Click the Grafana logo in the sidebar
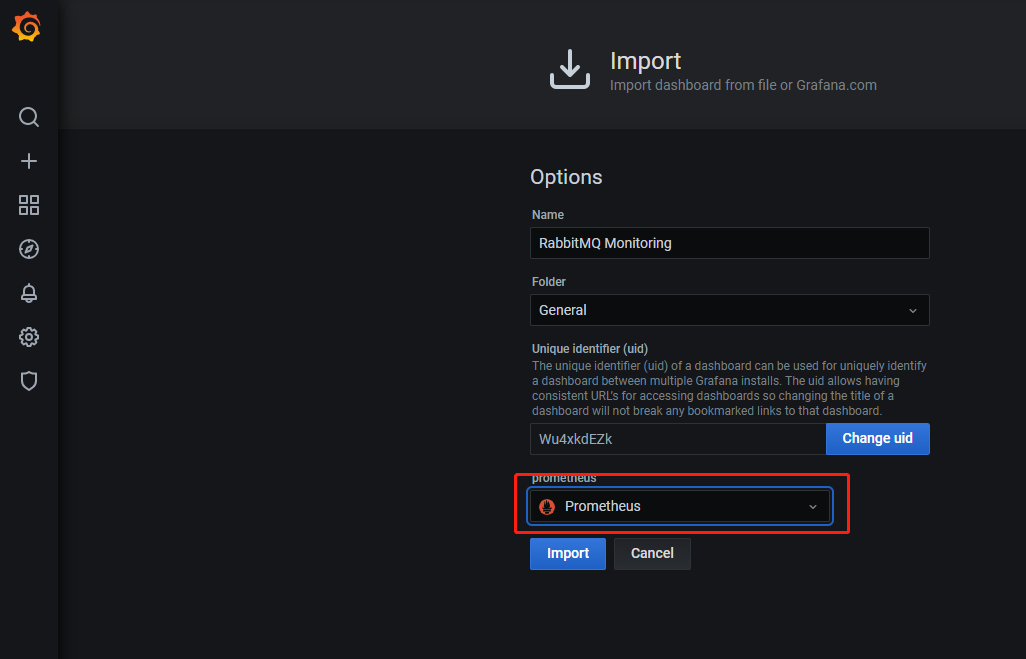The image size is (1026, 659). click(27, 28)
